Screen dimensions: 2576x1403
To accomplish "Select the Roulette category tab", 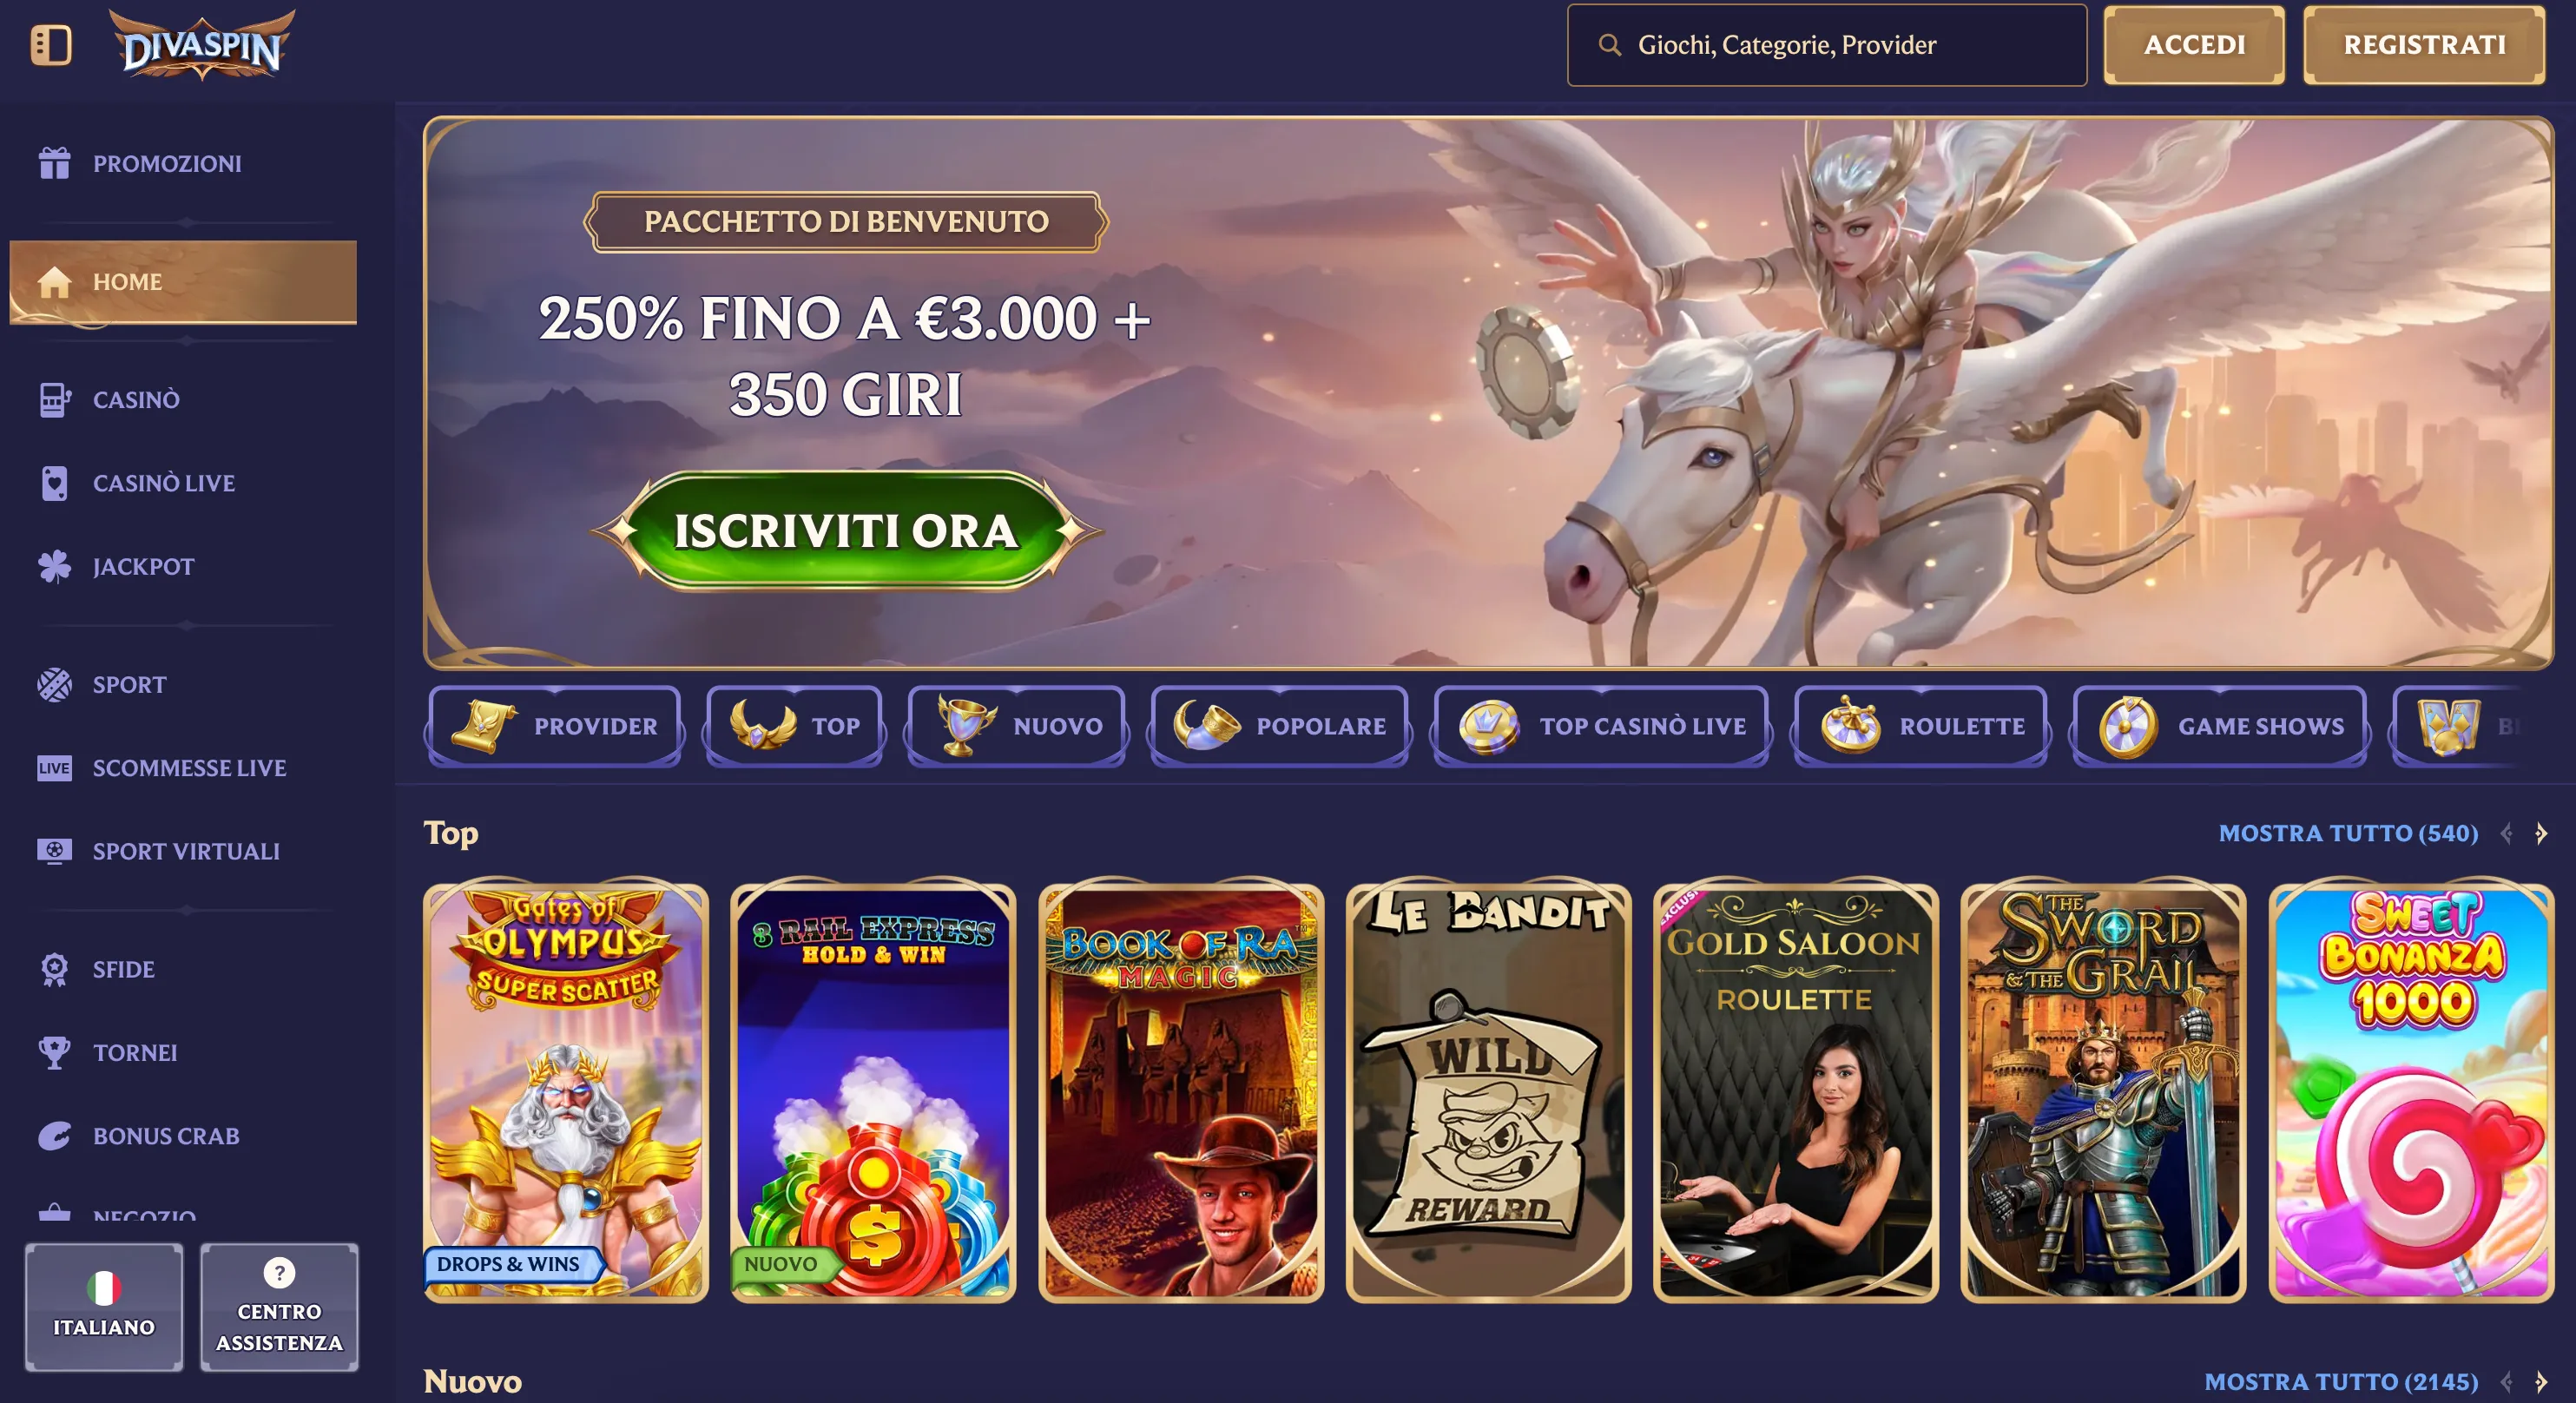I will (x=1920, y=726).
